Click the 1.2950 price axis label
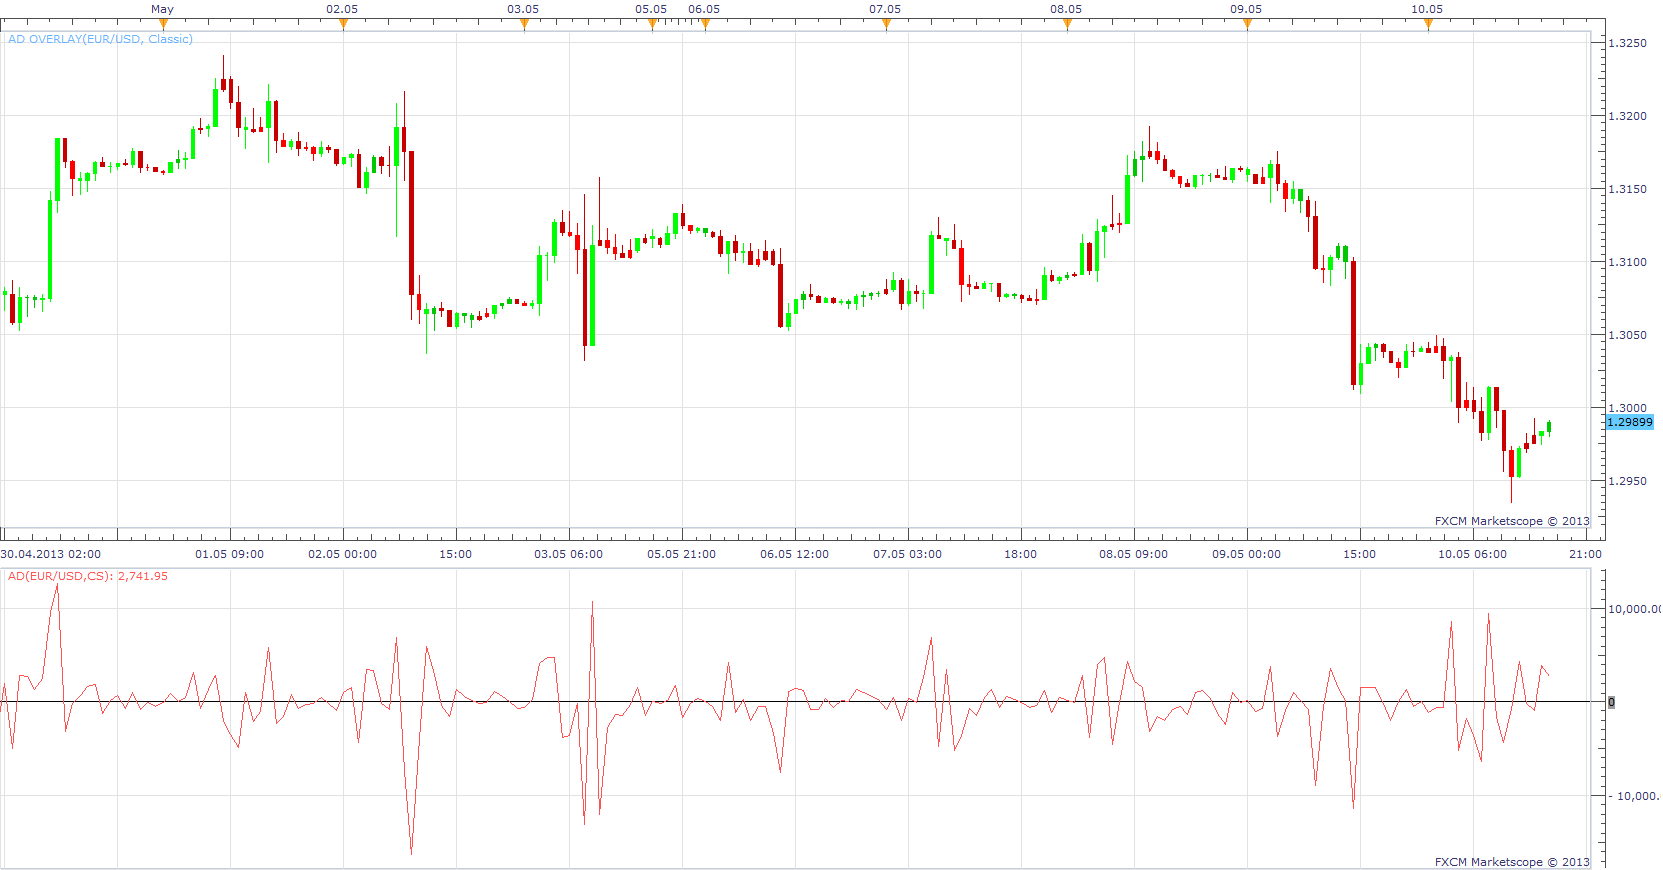The width and height of the screenshot is (1663, 870). click(x=1627, y=481)
